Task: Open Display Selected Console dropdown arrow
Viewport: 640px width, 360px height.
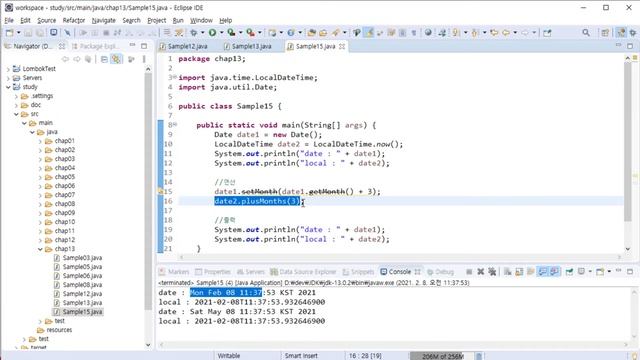Action: coord(590,271)
